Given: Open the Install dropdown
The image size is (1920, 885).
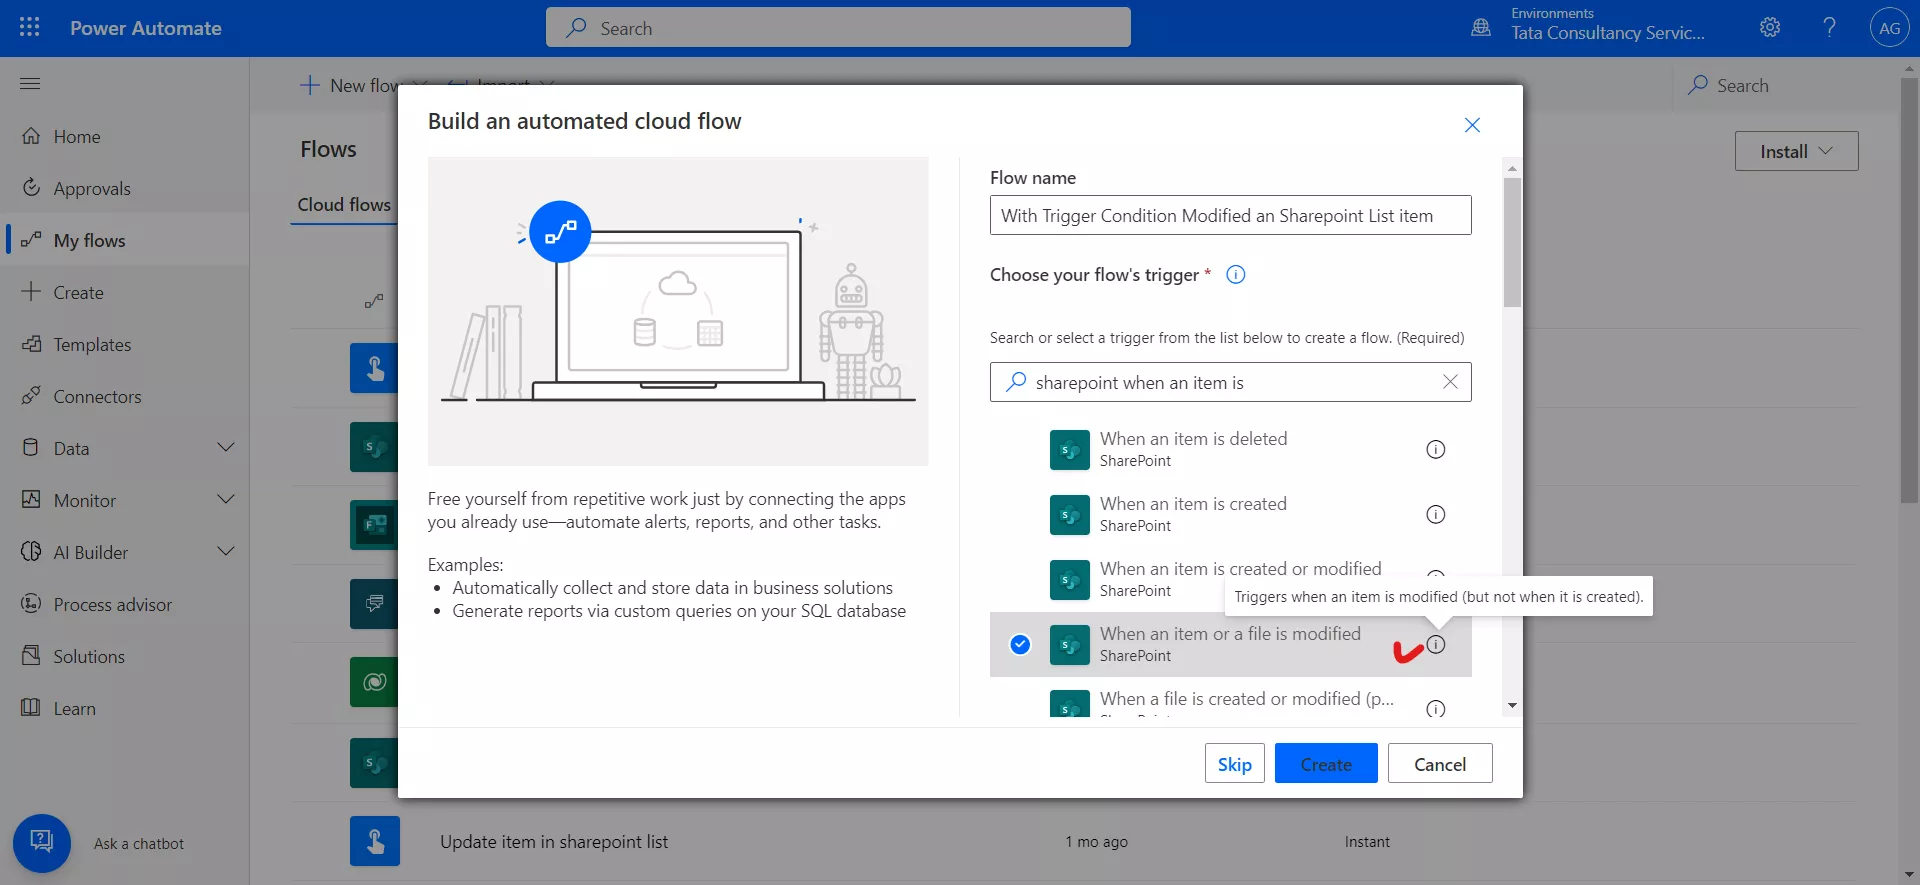Looking at the screenshot, I should [1796, 151].
